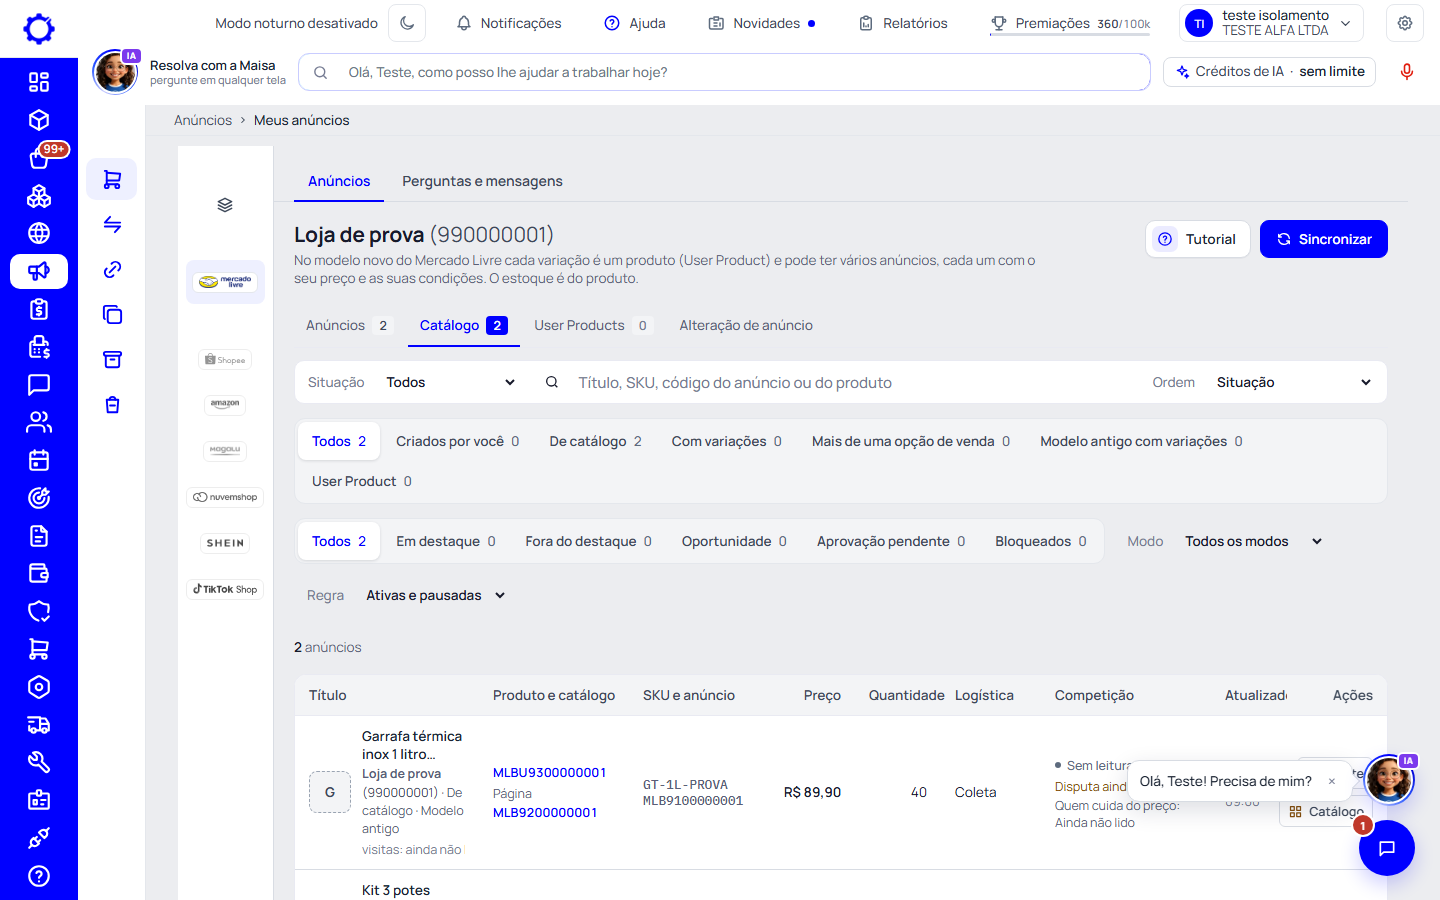The height and width of the screenshot is (900, 1440).
Task: Click the Sincronizar button
Action: (x=1324, y=239)
